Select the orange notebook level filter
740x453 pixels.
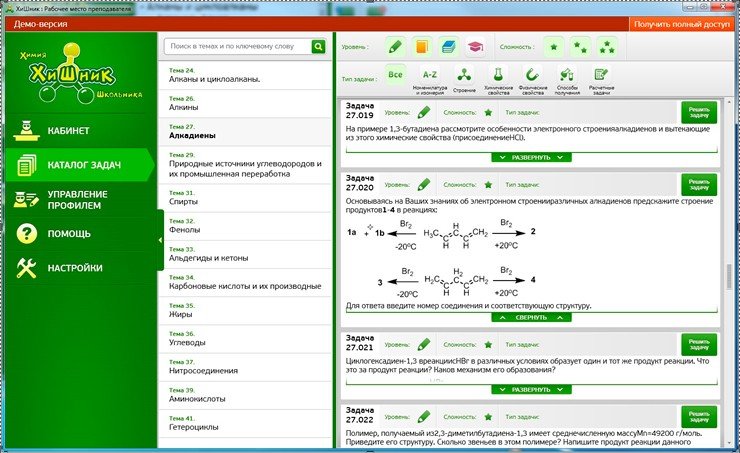tap(421, 47)
